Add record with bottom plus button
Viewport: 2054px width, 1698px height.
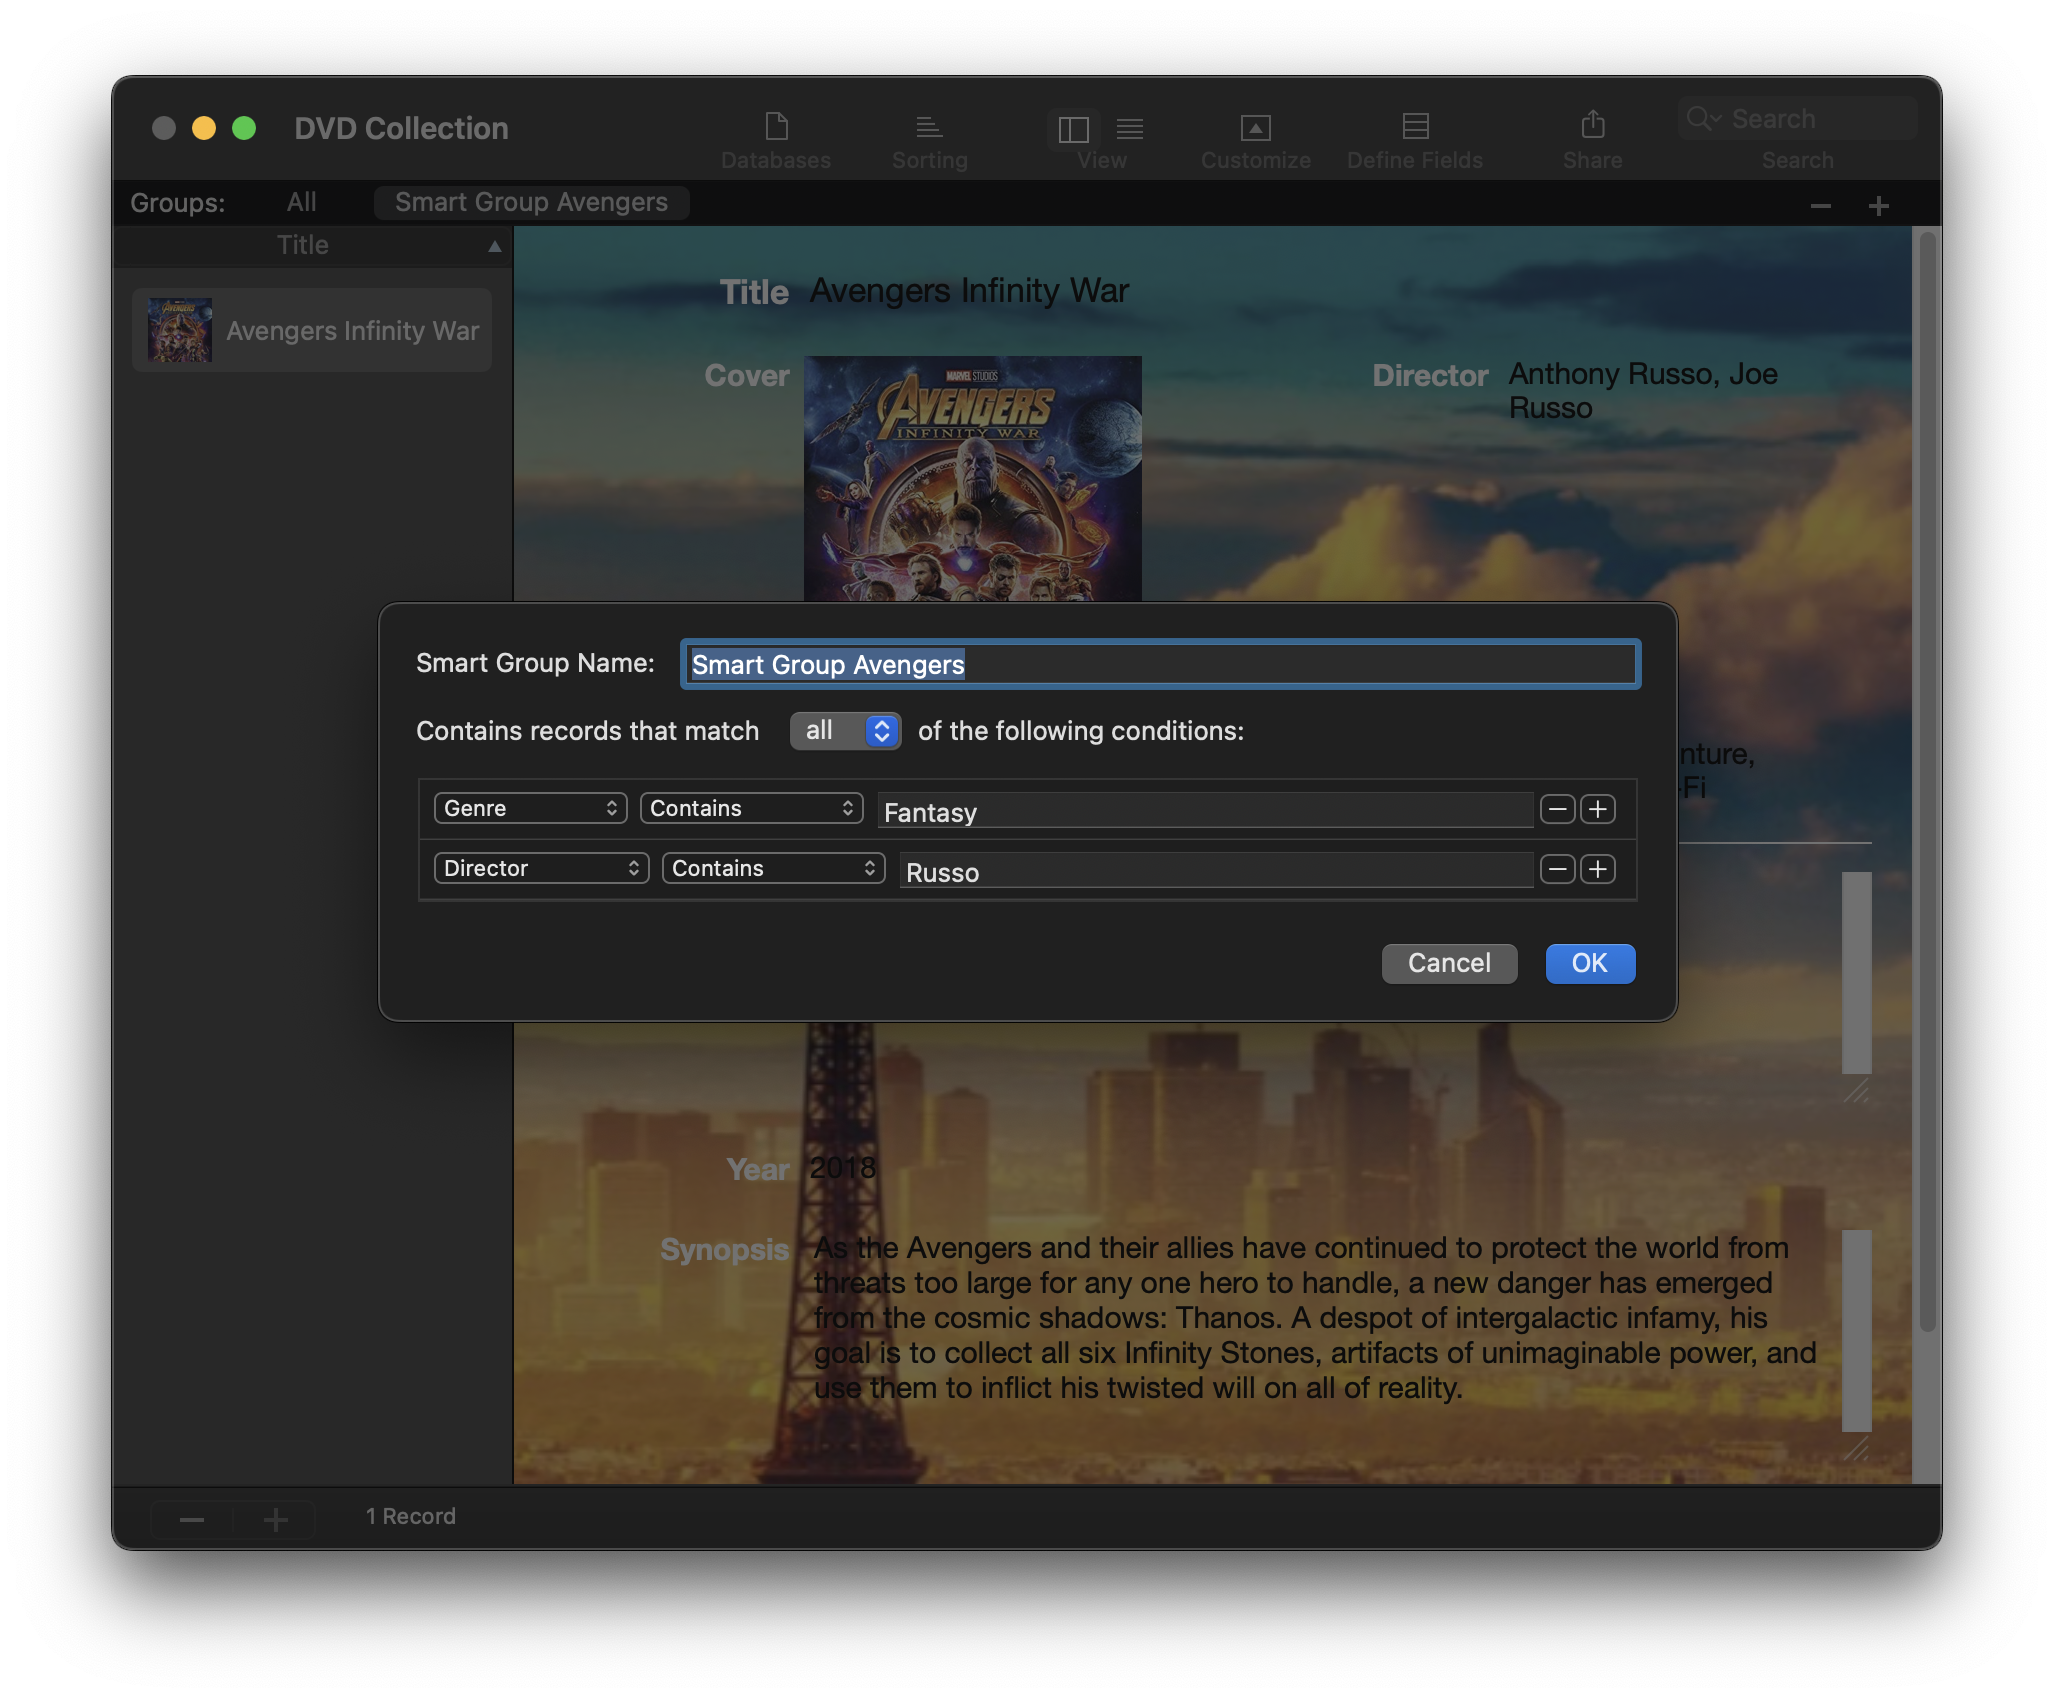275,1520
